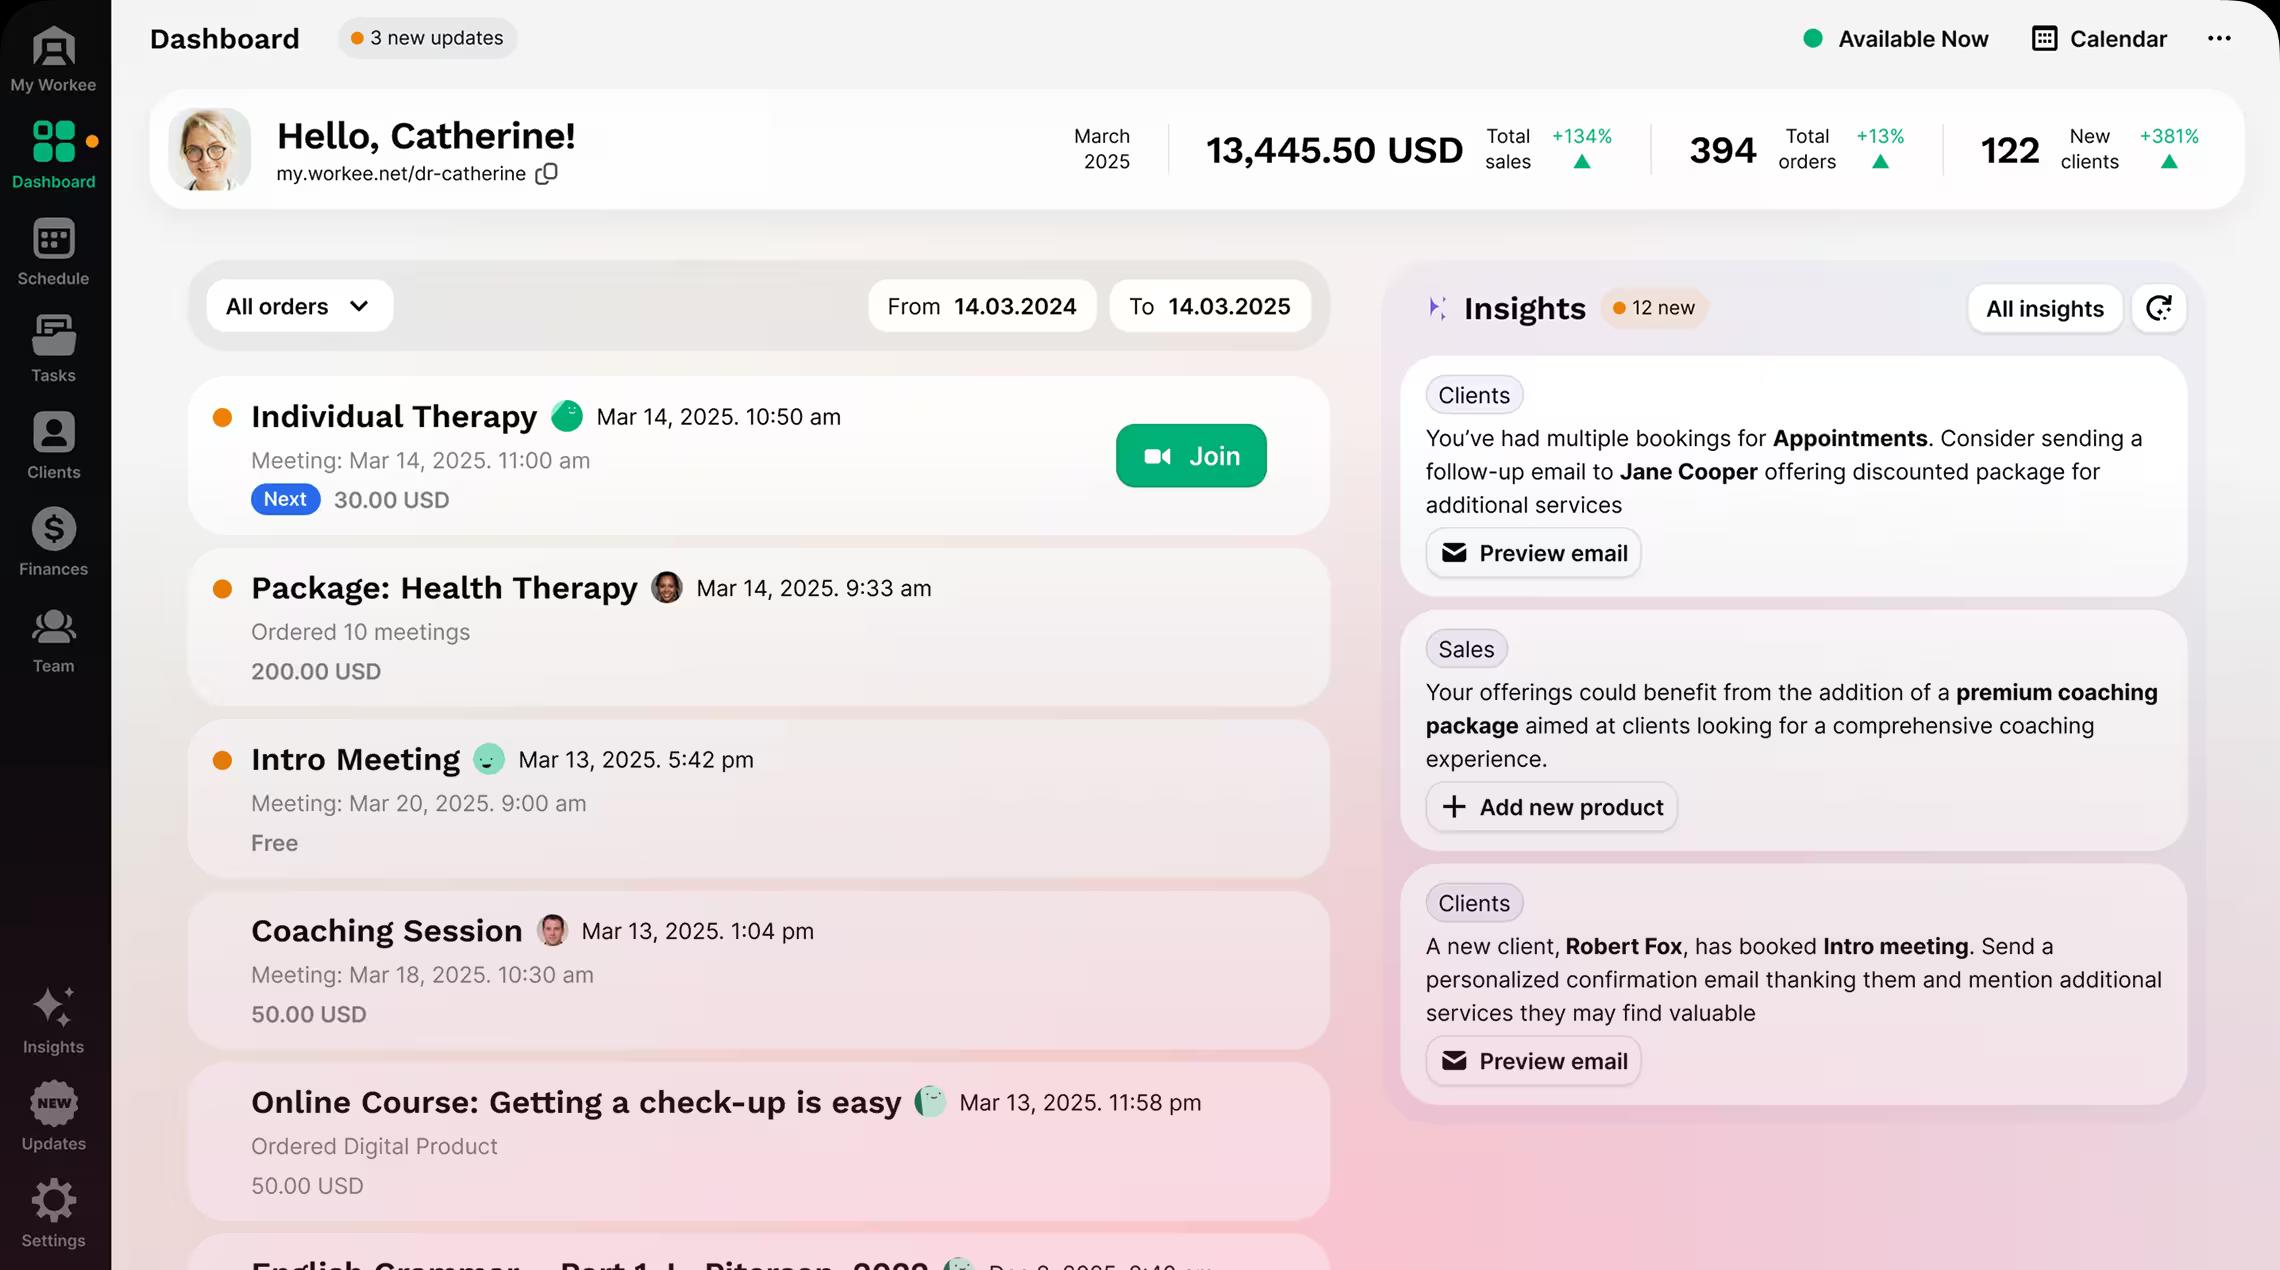The height and width of the screenshot is (1270, 2280).
Task: Click the orange dot on Intro Meeting
Action: click(222, 760)
